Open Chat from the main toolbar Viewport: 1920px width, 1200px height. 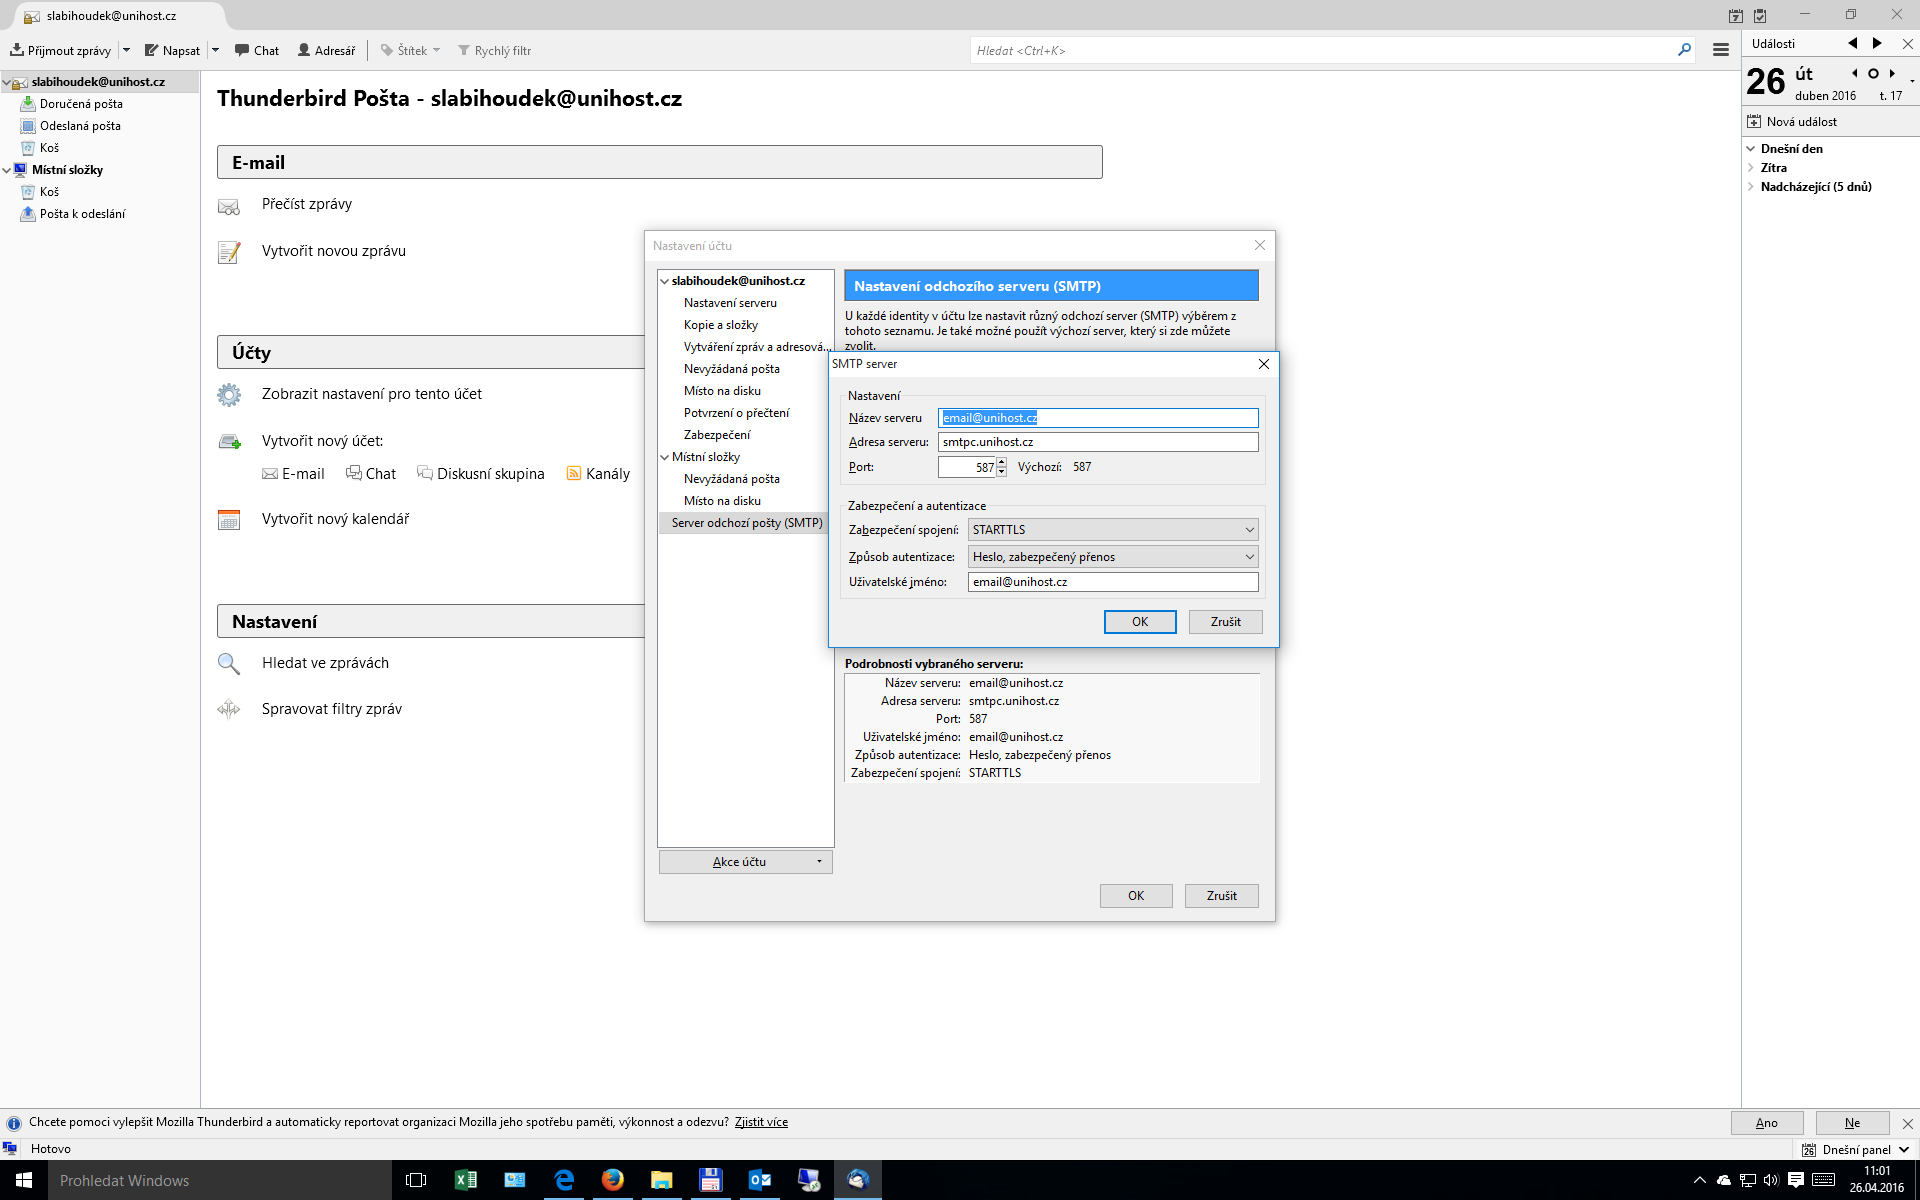(257, 50)
